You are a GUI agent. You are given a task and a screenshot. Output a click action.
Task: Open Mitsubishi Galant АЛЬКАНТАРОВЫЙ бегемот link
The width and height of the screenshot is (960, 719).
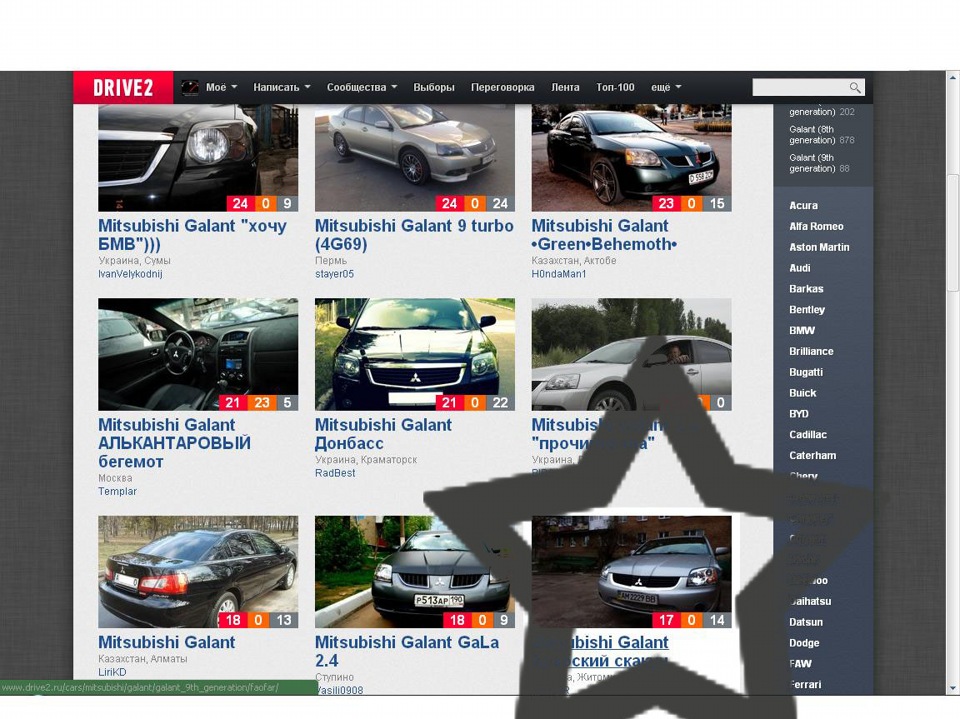(174, 443)
